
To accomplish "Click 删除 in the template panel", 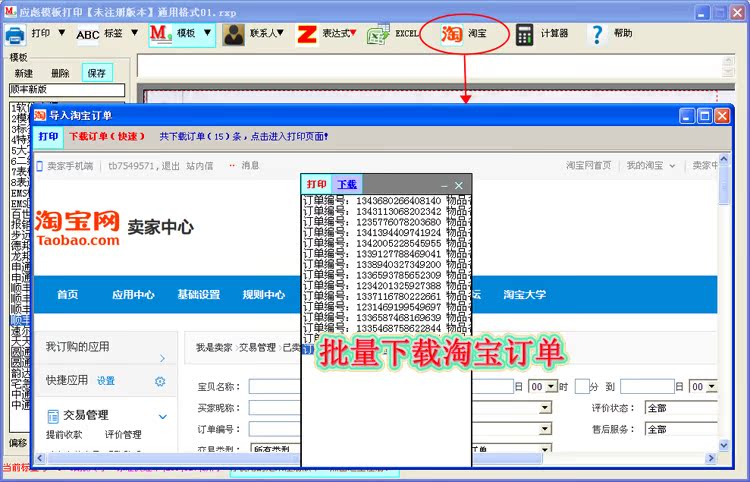I will click(x=60, y=73).
